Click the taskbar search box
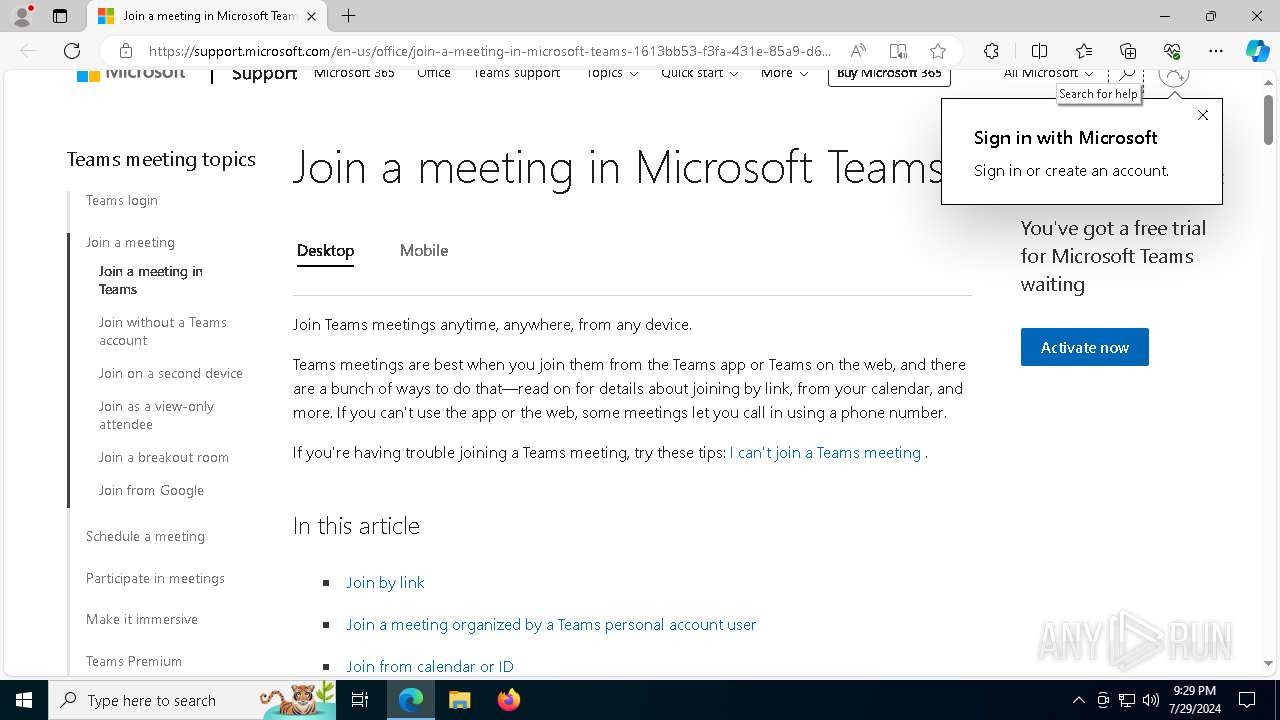The height and width of the screenshot is (720, 1280). (193, 700)
